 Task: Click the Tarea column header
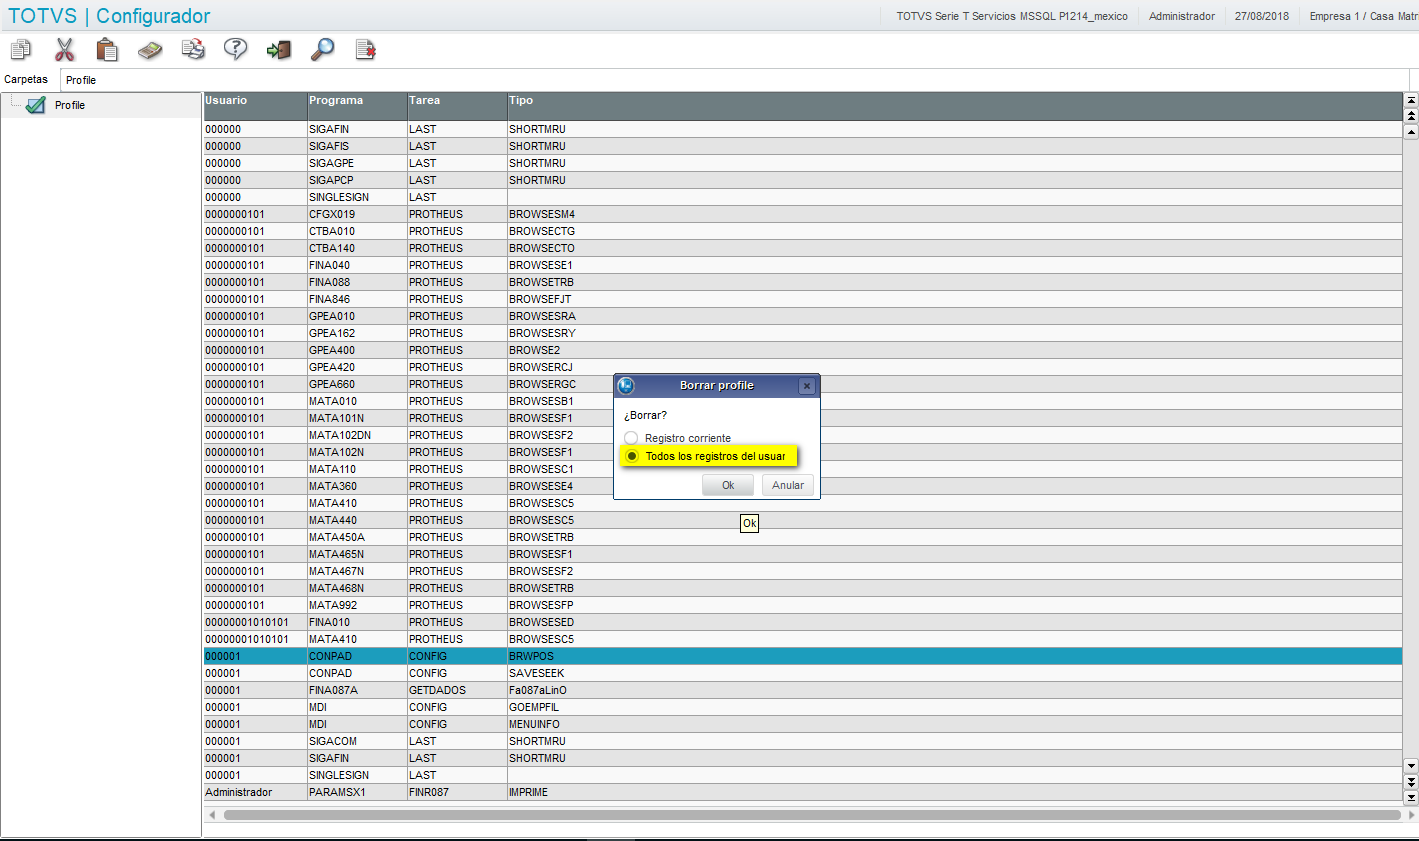(457, 106)
